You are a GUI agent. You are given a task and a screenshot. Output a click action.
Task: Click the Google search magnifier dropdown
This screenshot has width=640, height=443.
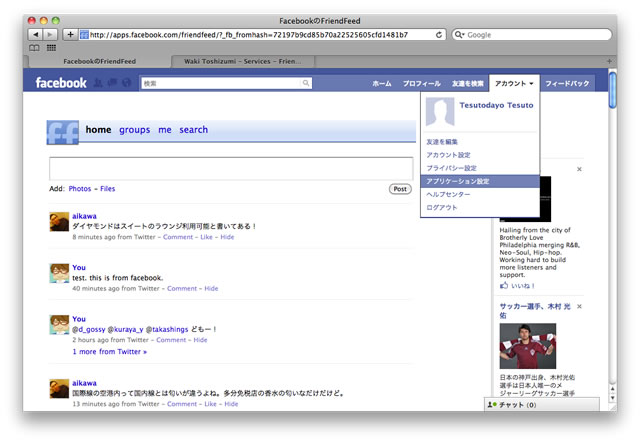[x=459, y=35]
